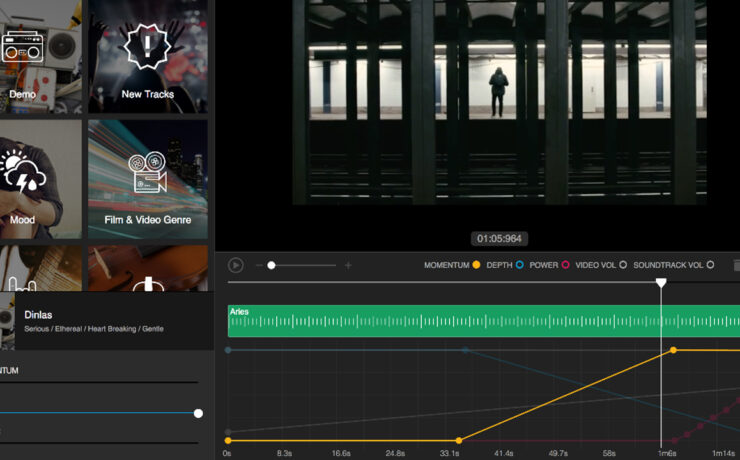Toggle the VIDEO VOL automation curve
The height and width of the screenshot is (460, 740).
click(623, 265)
